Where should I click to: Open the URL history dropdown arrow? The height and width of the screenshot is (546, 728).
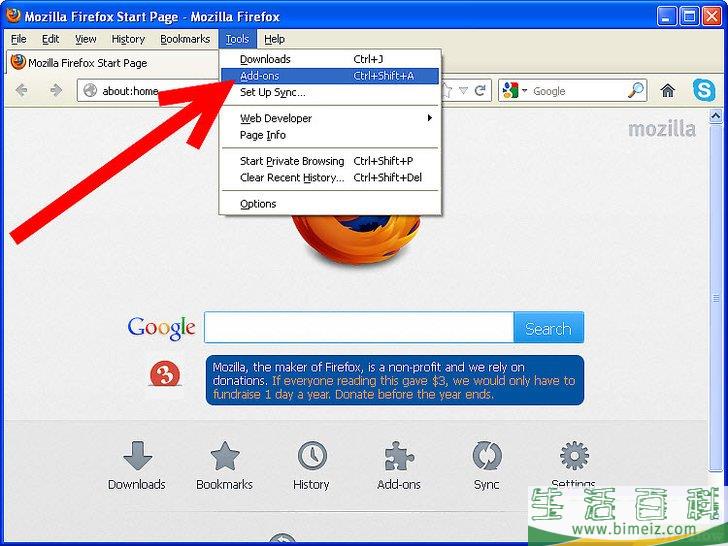463,90
